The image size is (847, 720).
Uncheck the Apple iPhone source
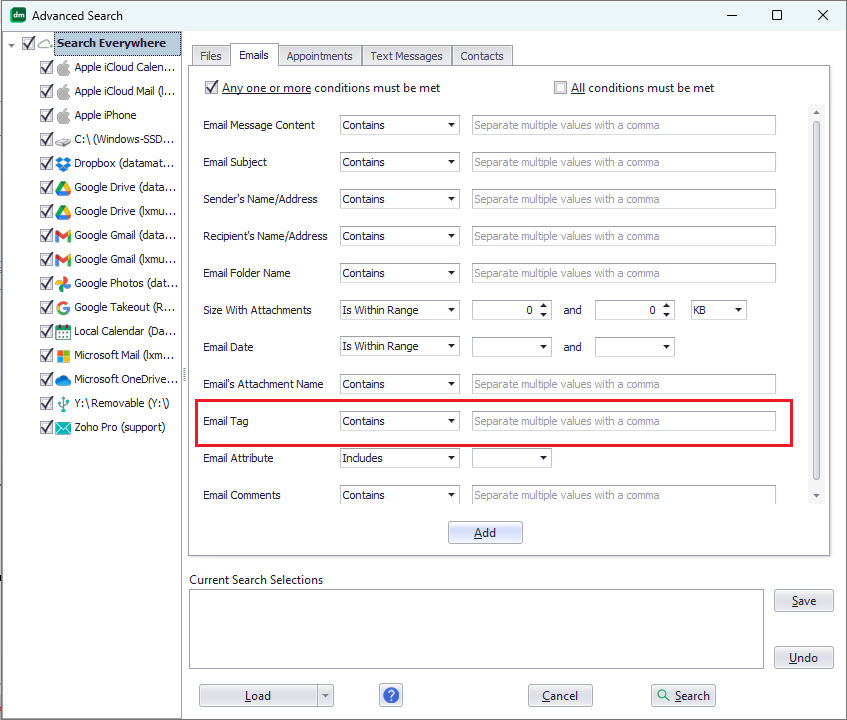(45, 115)
